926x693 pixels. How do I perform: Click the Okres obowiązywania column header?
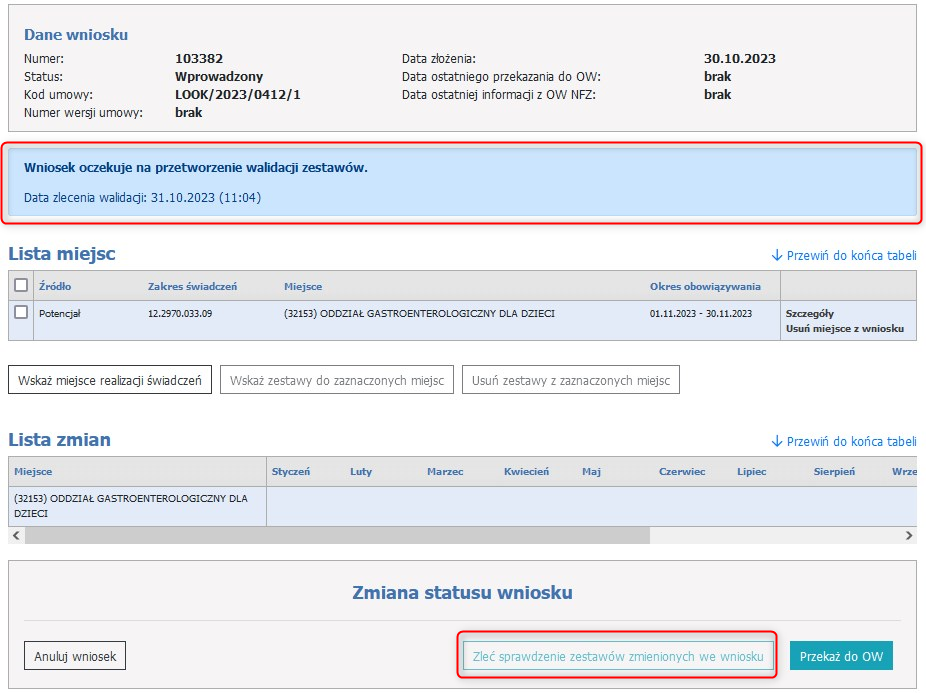click(x=705, y=286)
